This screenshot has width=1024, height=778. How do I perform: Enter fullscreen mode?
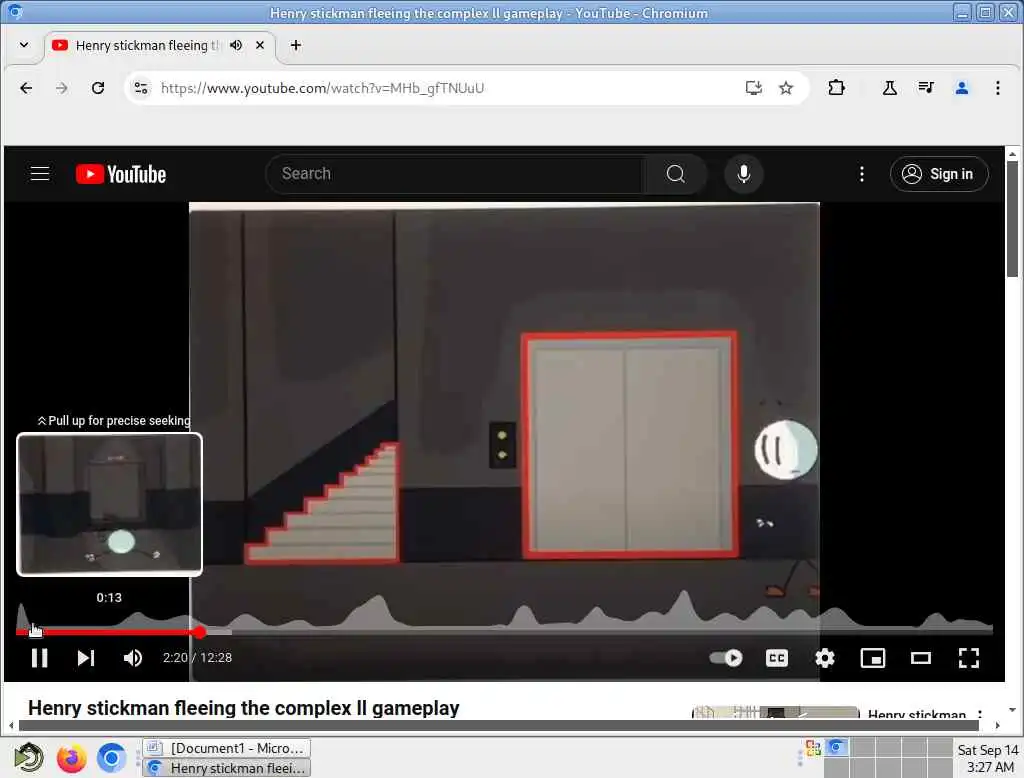click(x=968, y=658)
